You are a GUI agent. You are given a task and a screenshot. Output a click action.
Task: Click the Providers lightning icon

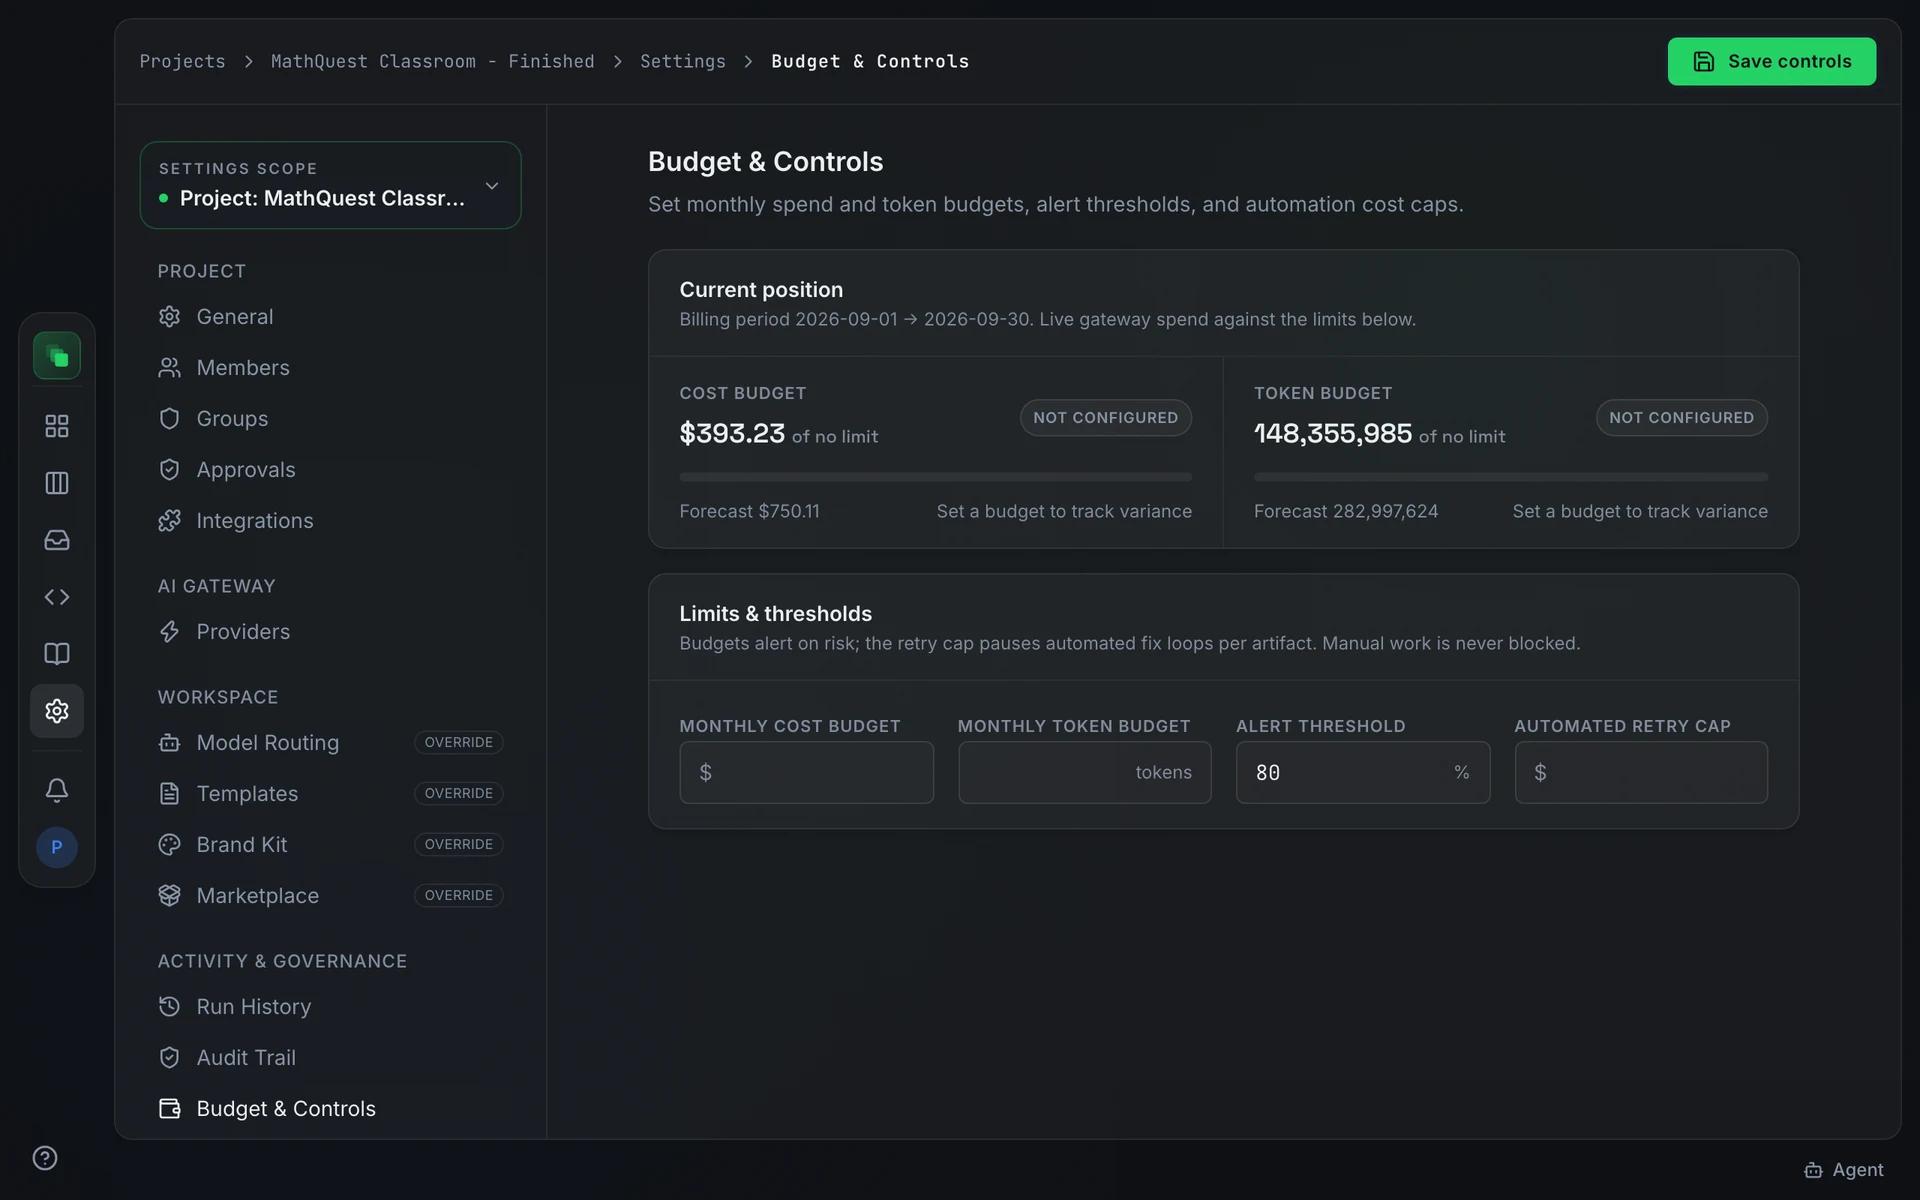169,632
